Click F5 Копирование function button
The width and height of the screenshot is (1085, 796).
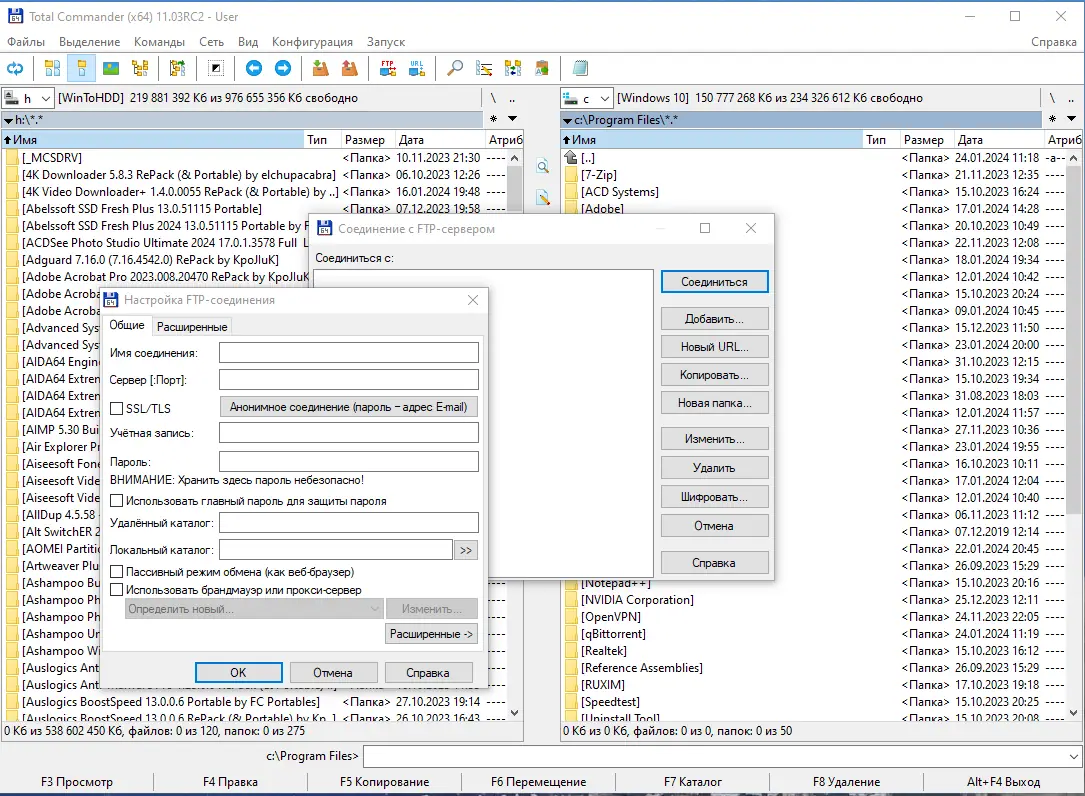pyautogui.click(x=384, y=782)
